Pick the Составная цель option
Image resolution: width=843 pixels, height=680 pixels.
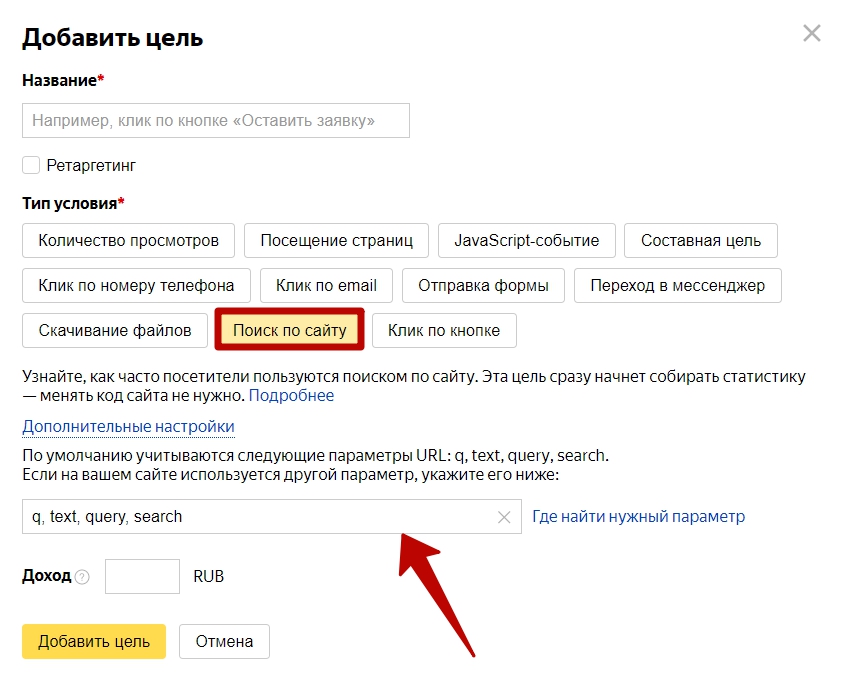pyautogui.click(x=700, y=240)
